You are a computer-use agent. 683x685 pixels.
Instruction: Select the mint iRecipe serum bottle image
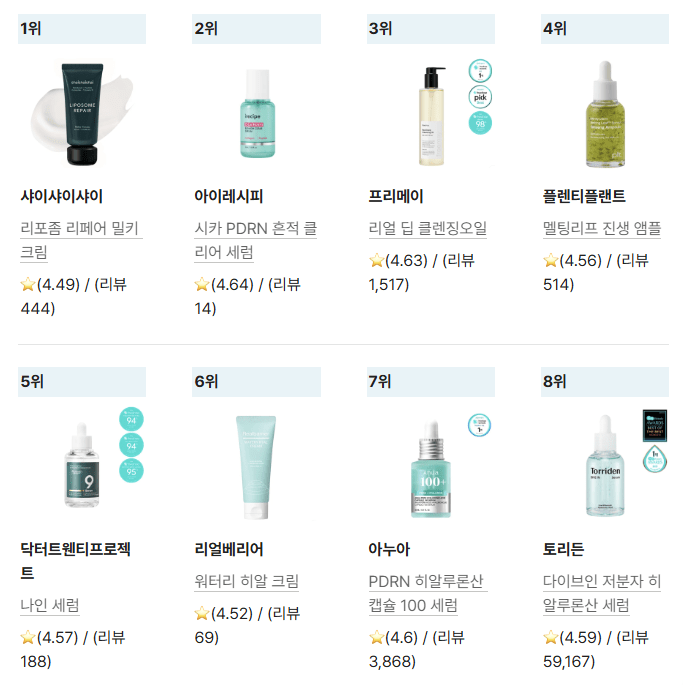point(257,114)
